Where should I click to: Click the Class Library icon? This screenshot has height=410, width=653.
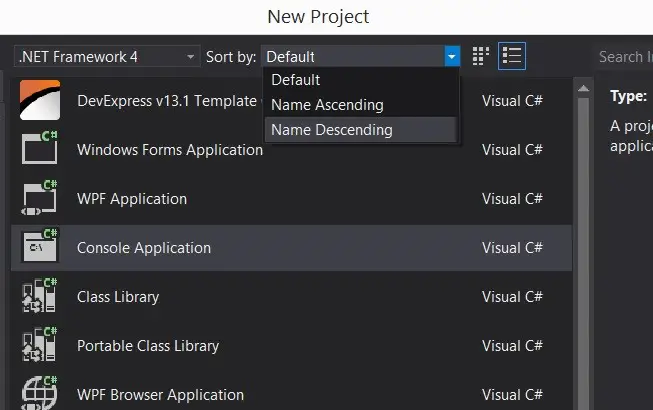(x=40, y=295)
